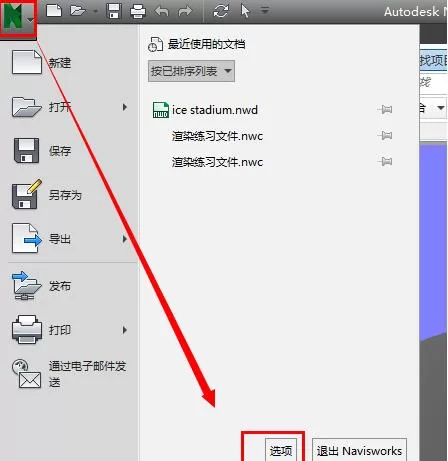Open the partially visible dropdown arrow at right edge
448x461 pixels.
440,108
